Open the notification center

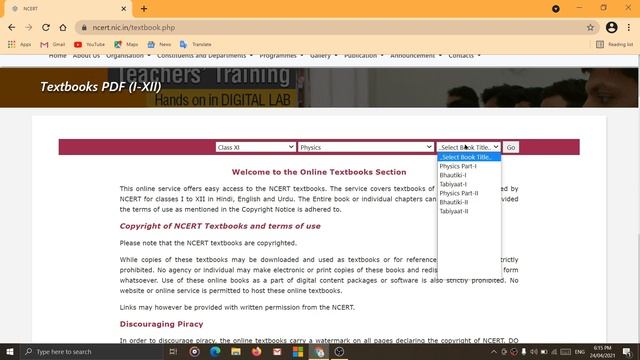(627, 351)
